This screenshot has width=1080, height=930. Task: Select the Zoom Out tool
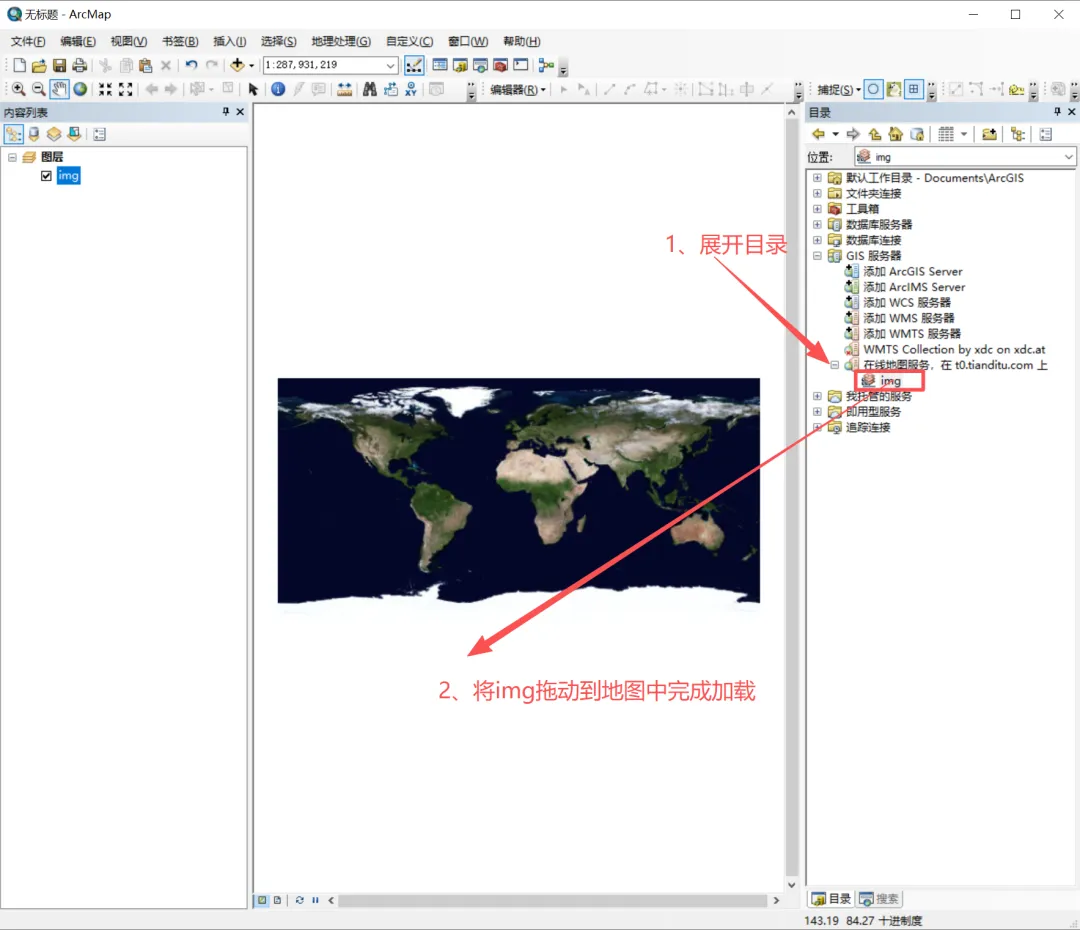coord(39,89)
